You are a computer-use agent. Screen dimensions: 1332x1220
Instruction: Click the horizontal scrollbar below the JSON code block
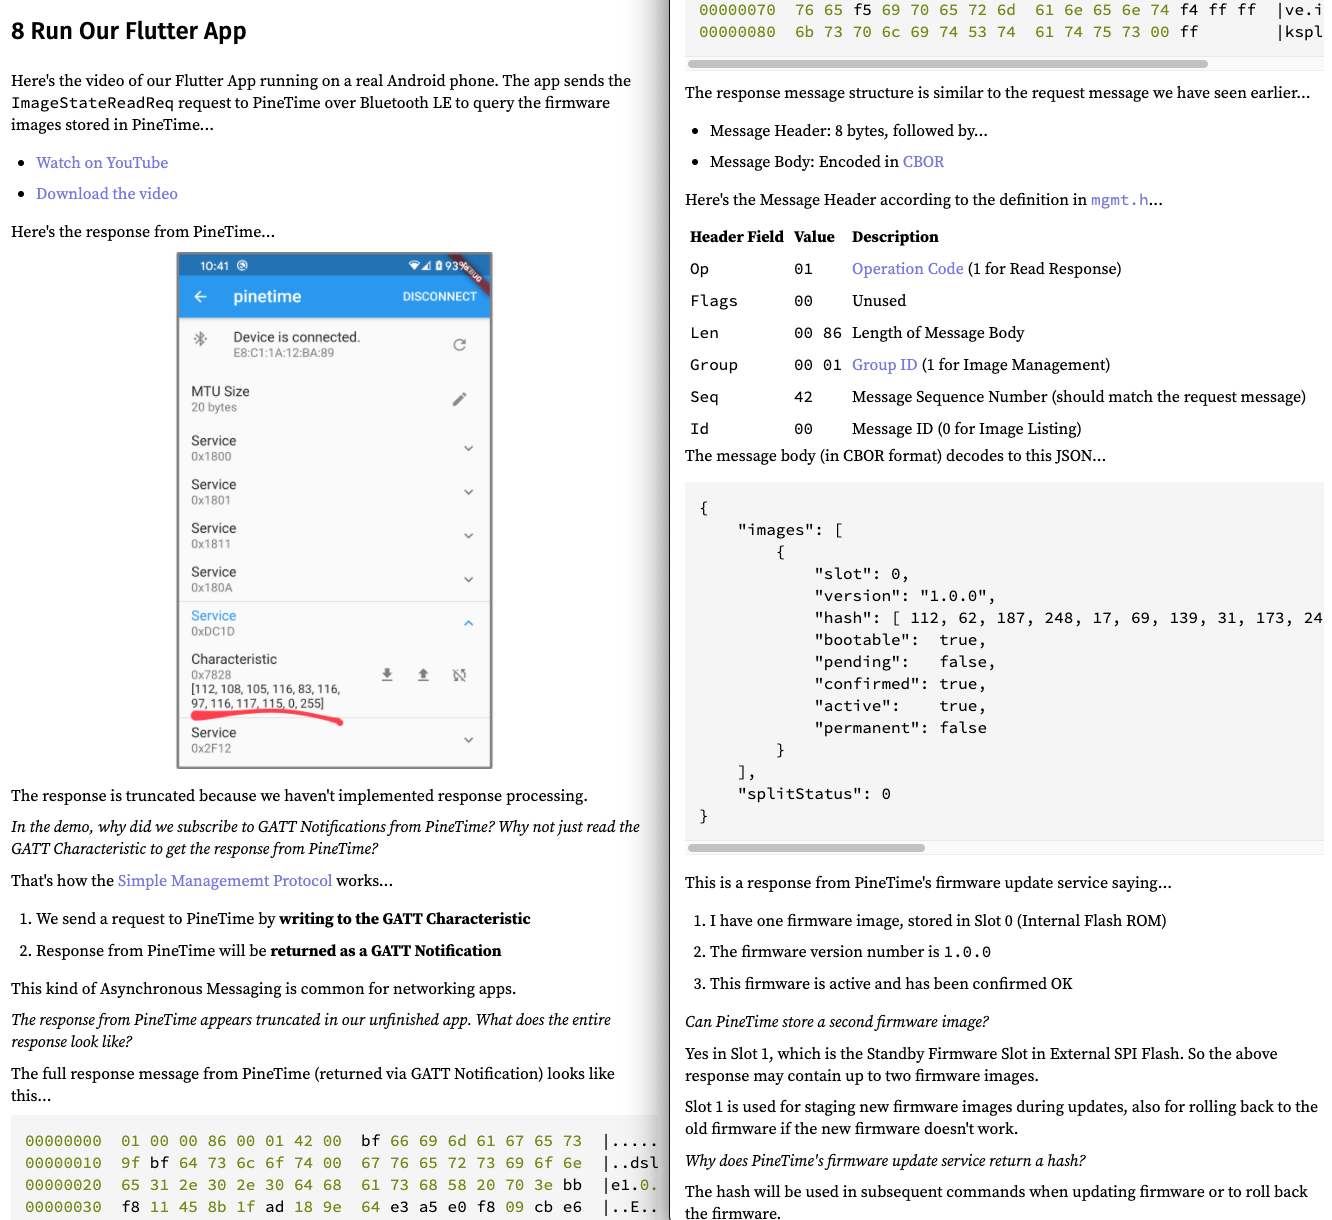pos(806,848)
